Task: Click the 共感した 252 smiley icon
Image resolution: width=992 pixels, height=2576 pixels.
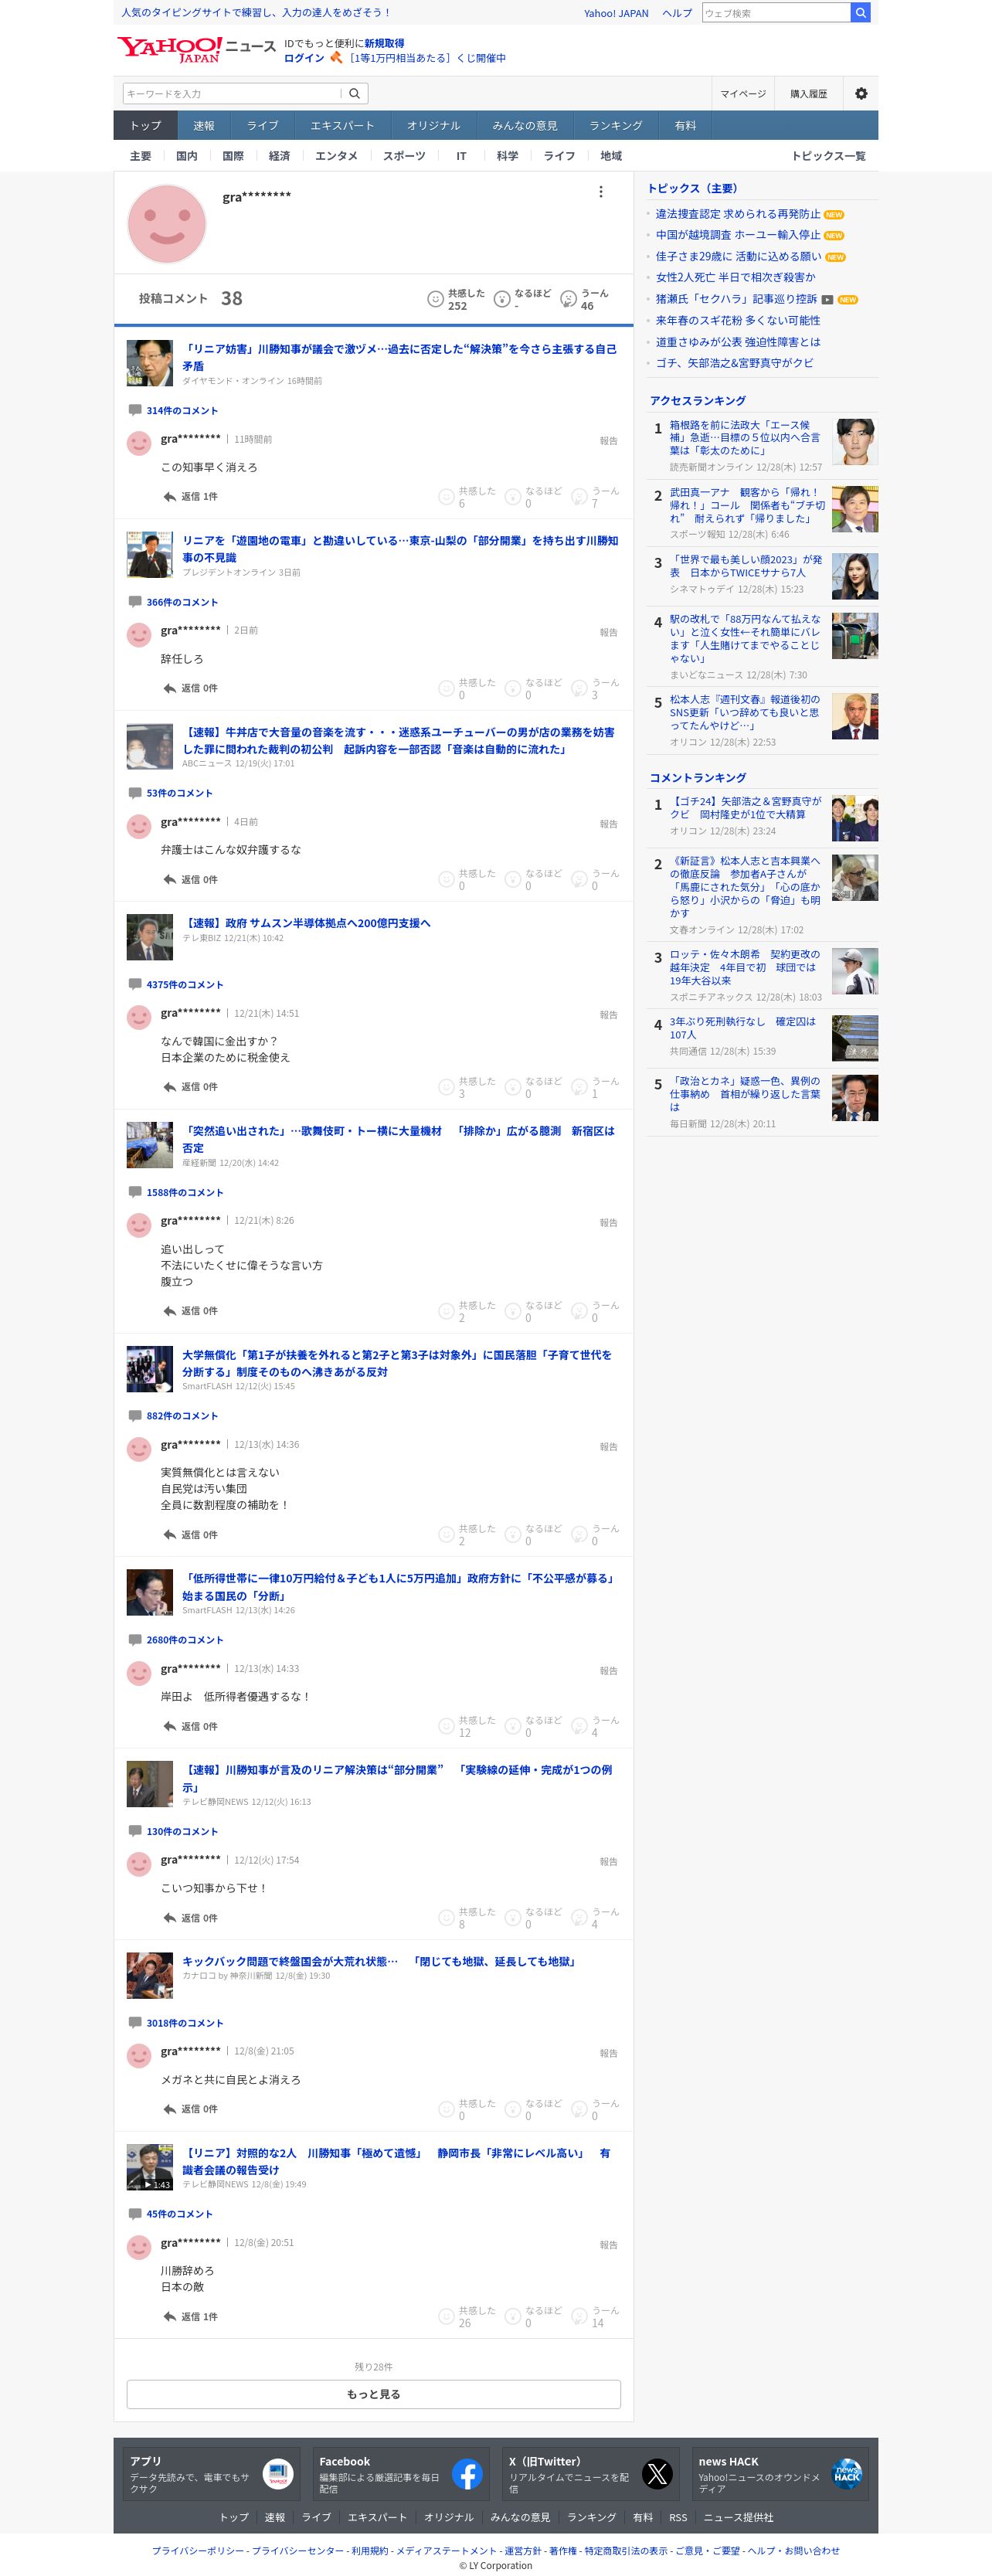Action: point(435,299)
